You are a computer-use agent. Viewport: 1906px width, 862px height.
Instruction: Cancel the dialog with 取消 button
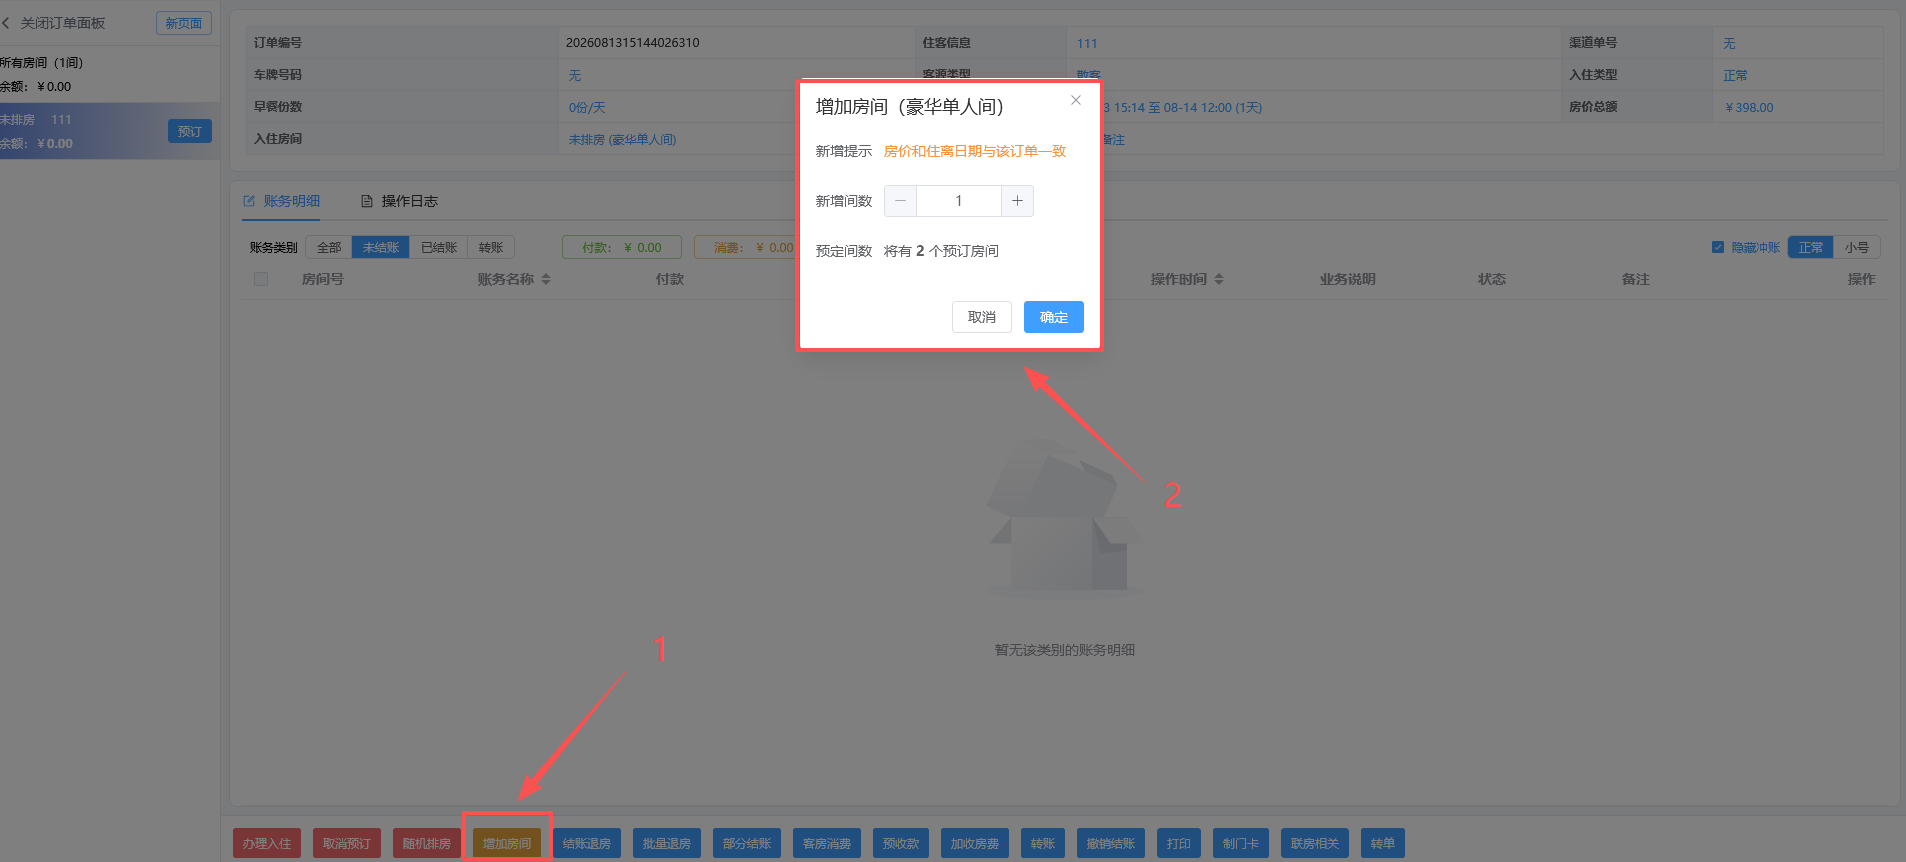[982, 317]
